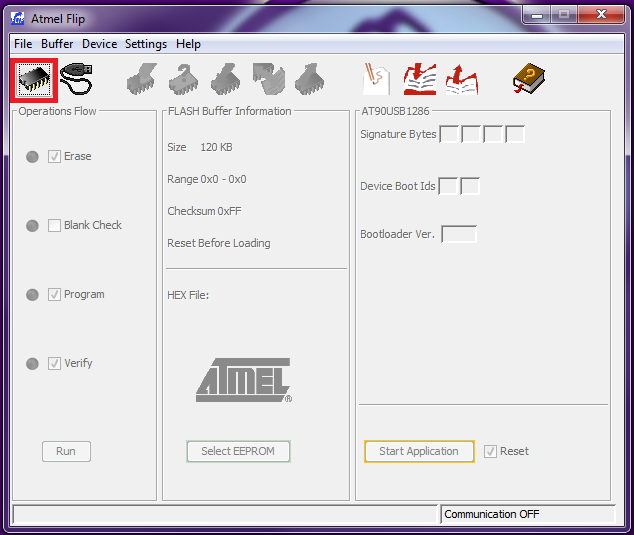Click the Verify status indicator light

32,364
